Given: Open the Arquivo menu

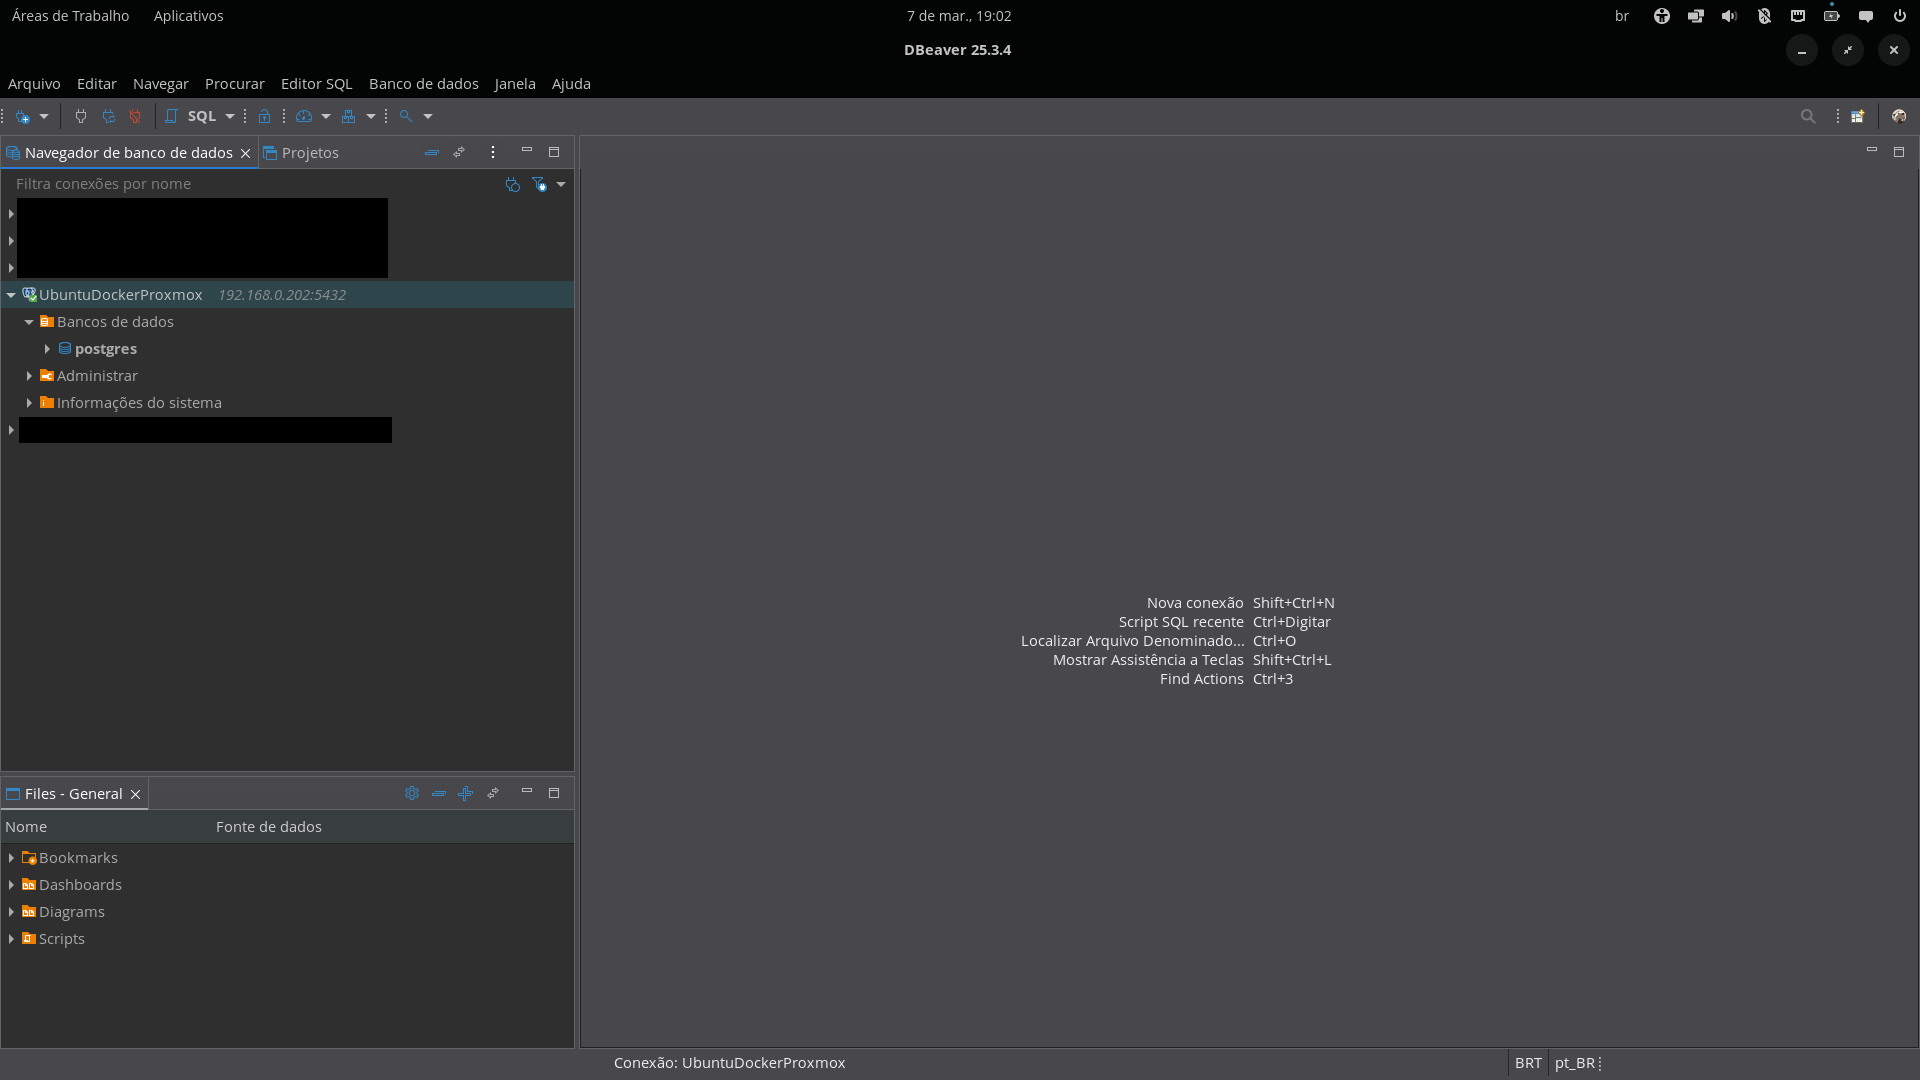Looking at the screenshot, I should click(x=34, y=84).
